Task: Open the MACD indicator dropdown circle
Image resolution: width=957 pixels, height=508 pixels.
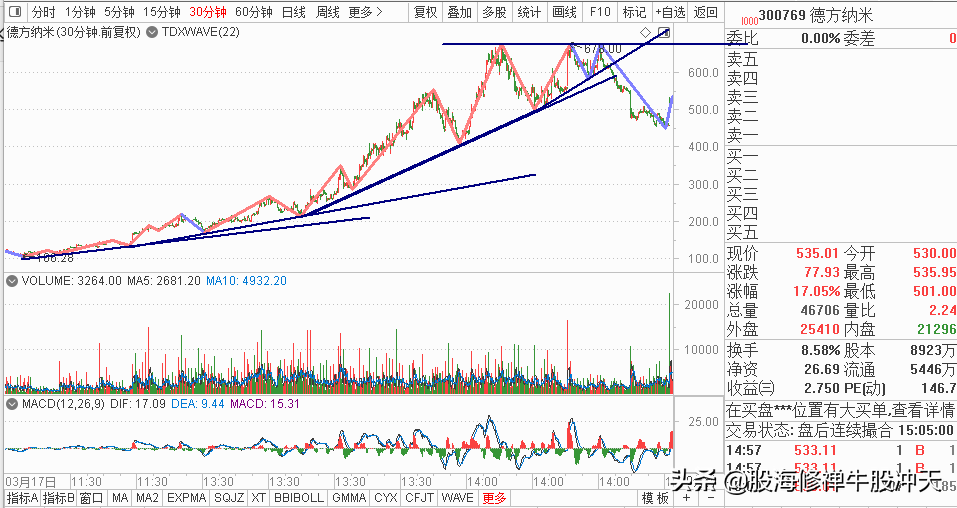Action: [x=11, y=404]
